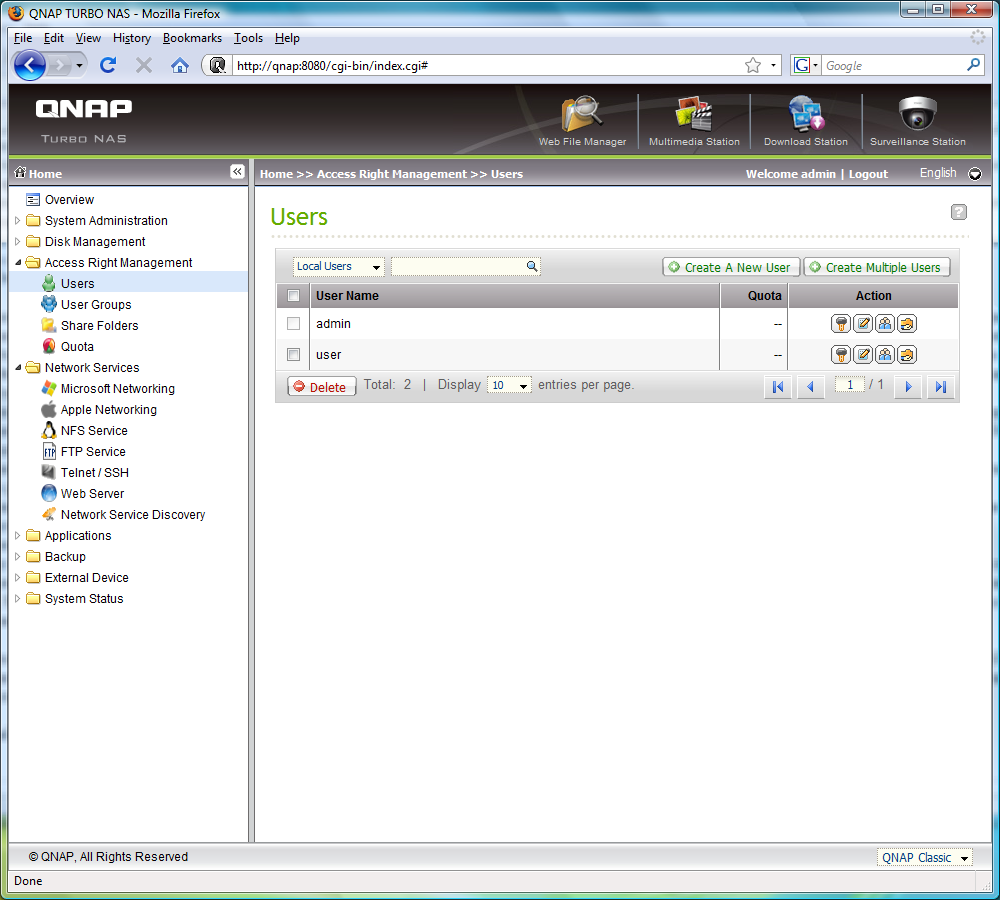The width and height of the screenshot is (1000, 900).
Task: Click the search magnifier in user filter
Action: coord(531,266)
